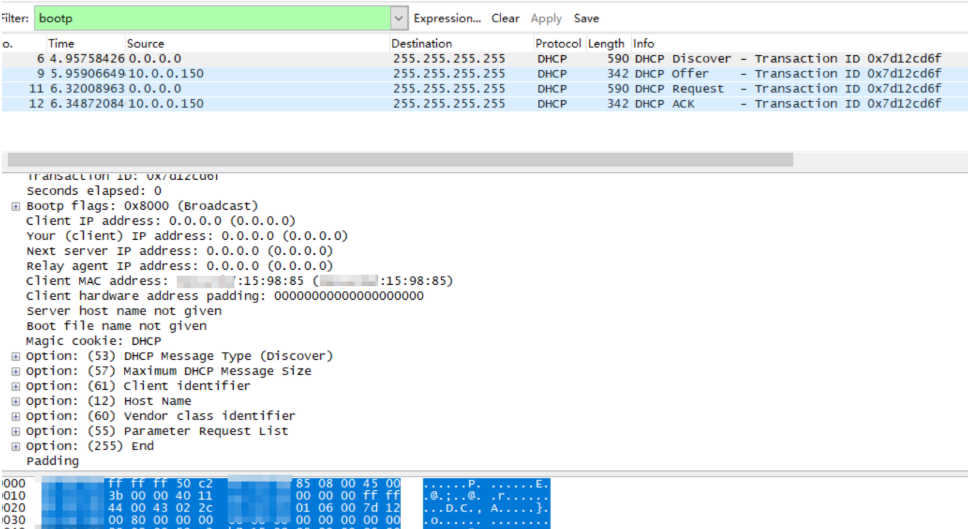Sort packets by Length column
Image resolution: width=968 pixels, height=529 pixels.
click(x=606, y=44)
